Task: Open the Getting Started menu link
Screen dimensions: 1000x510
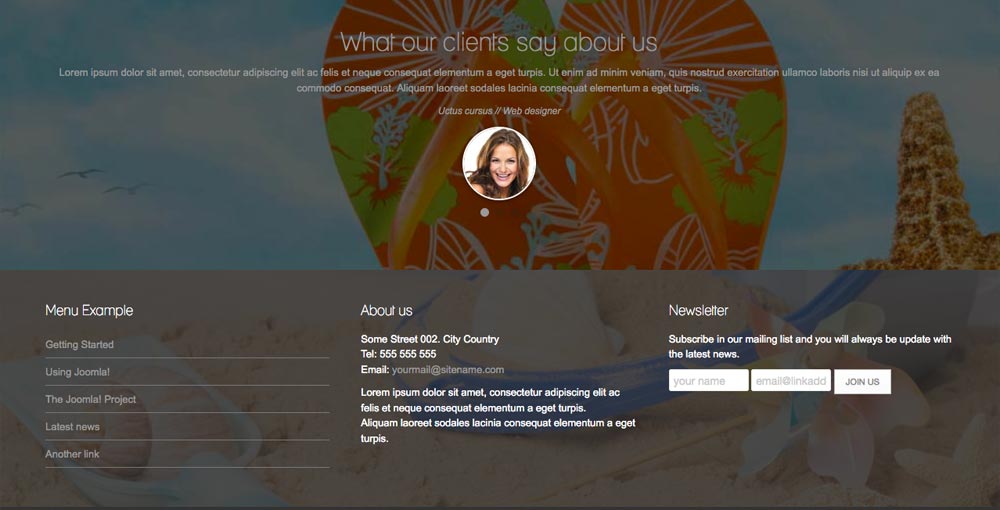Action: point(79,345)
